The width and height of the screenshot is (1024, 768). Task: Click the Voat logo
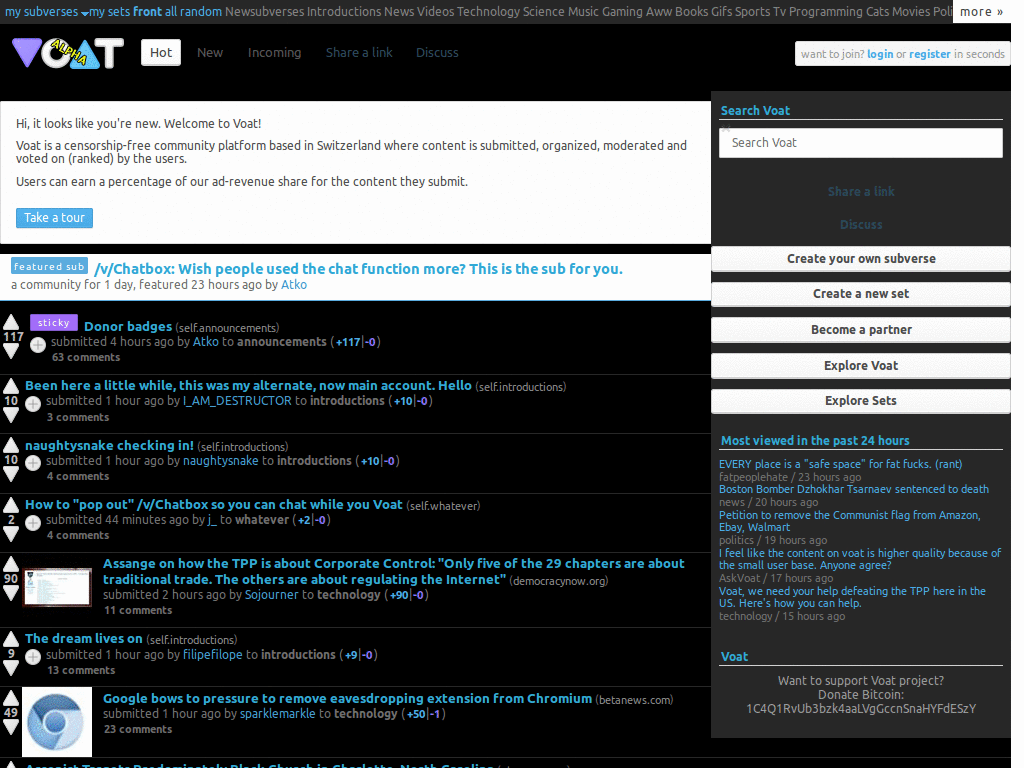point(66,53)
